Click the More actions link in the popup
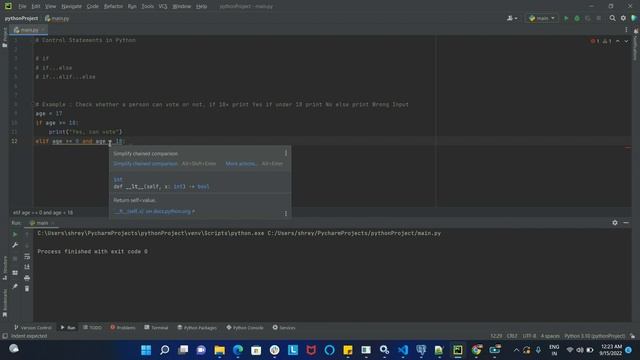 pyautogui.click(x=240, y=164)
